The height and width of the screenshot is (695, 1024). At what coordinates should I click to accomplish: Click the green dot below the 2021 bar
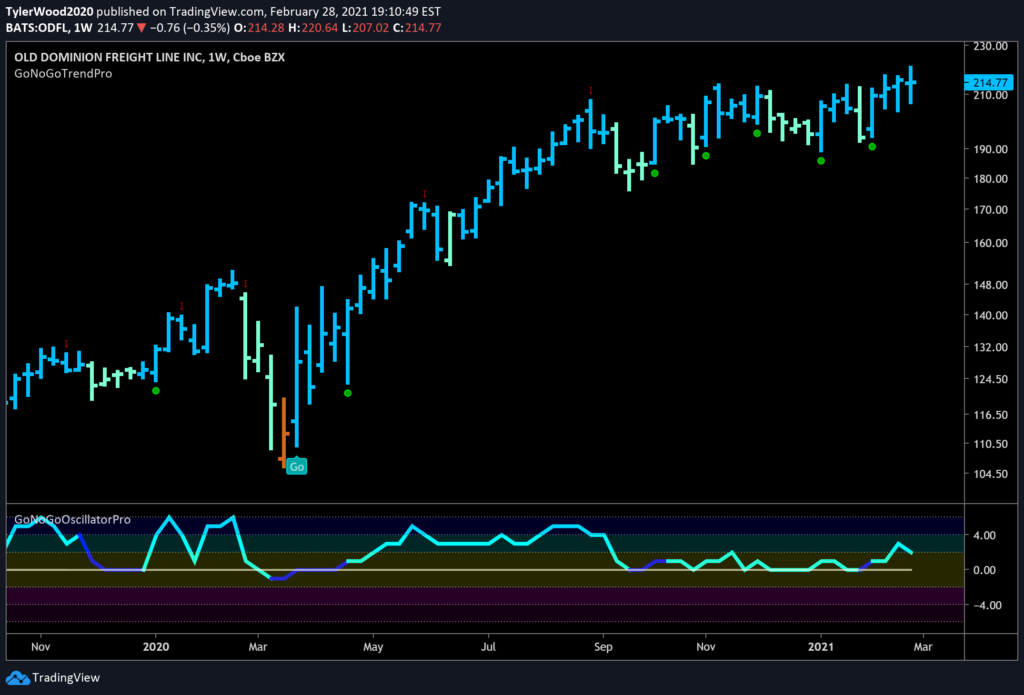821,161
